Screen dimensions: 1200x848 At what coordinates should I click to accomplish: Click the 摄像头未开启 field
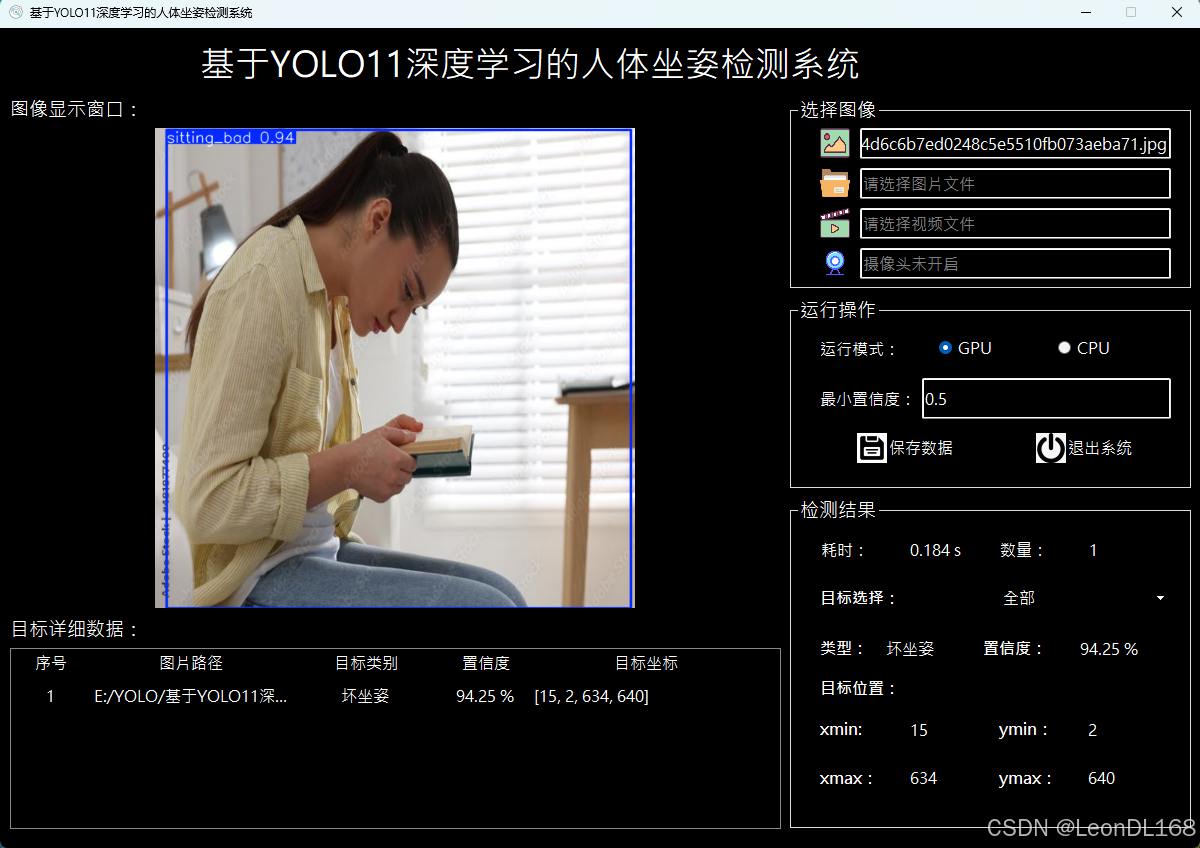tap(1015, 264)
